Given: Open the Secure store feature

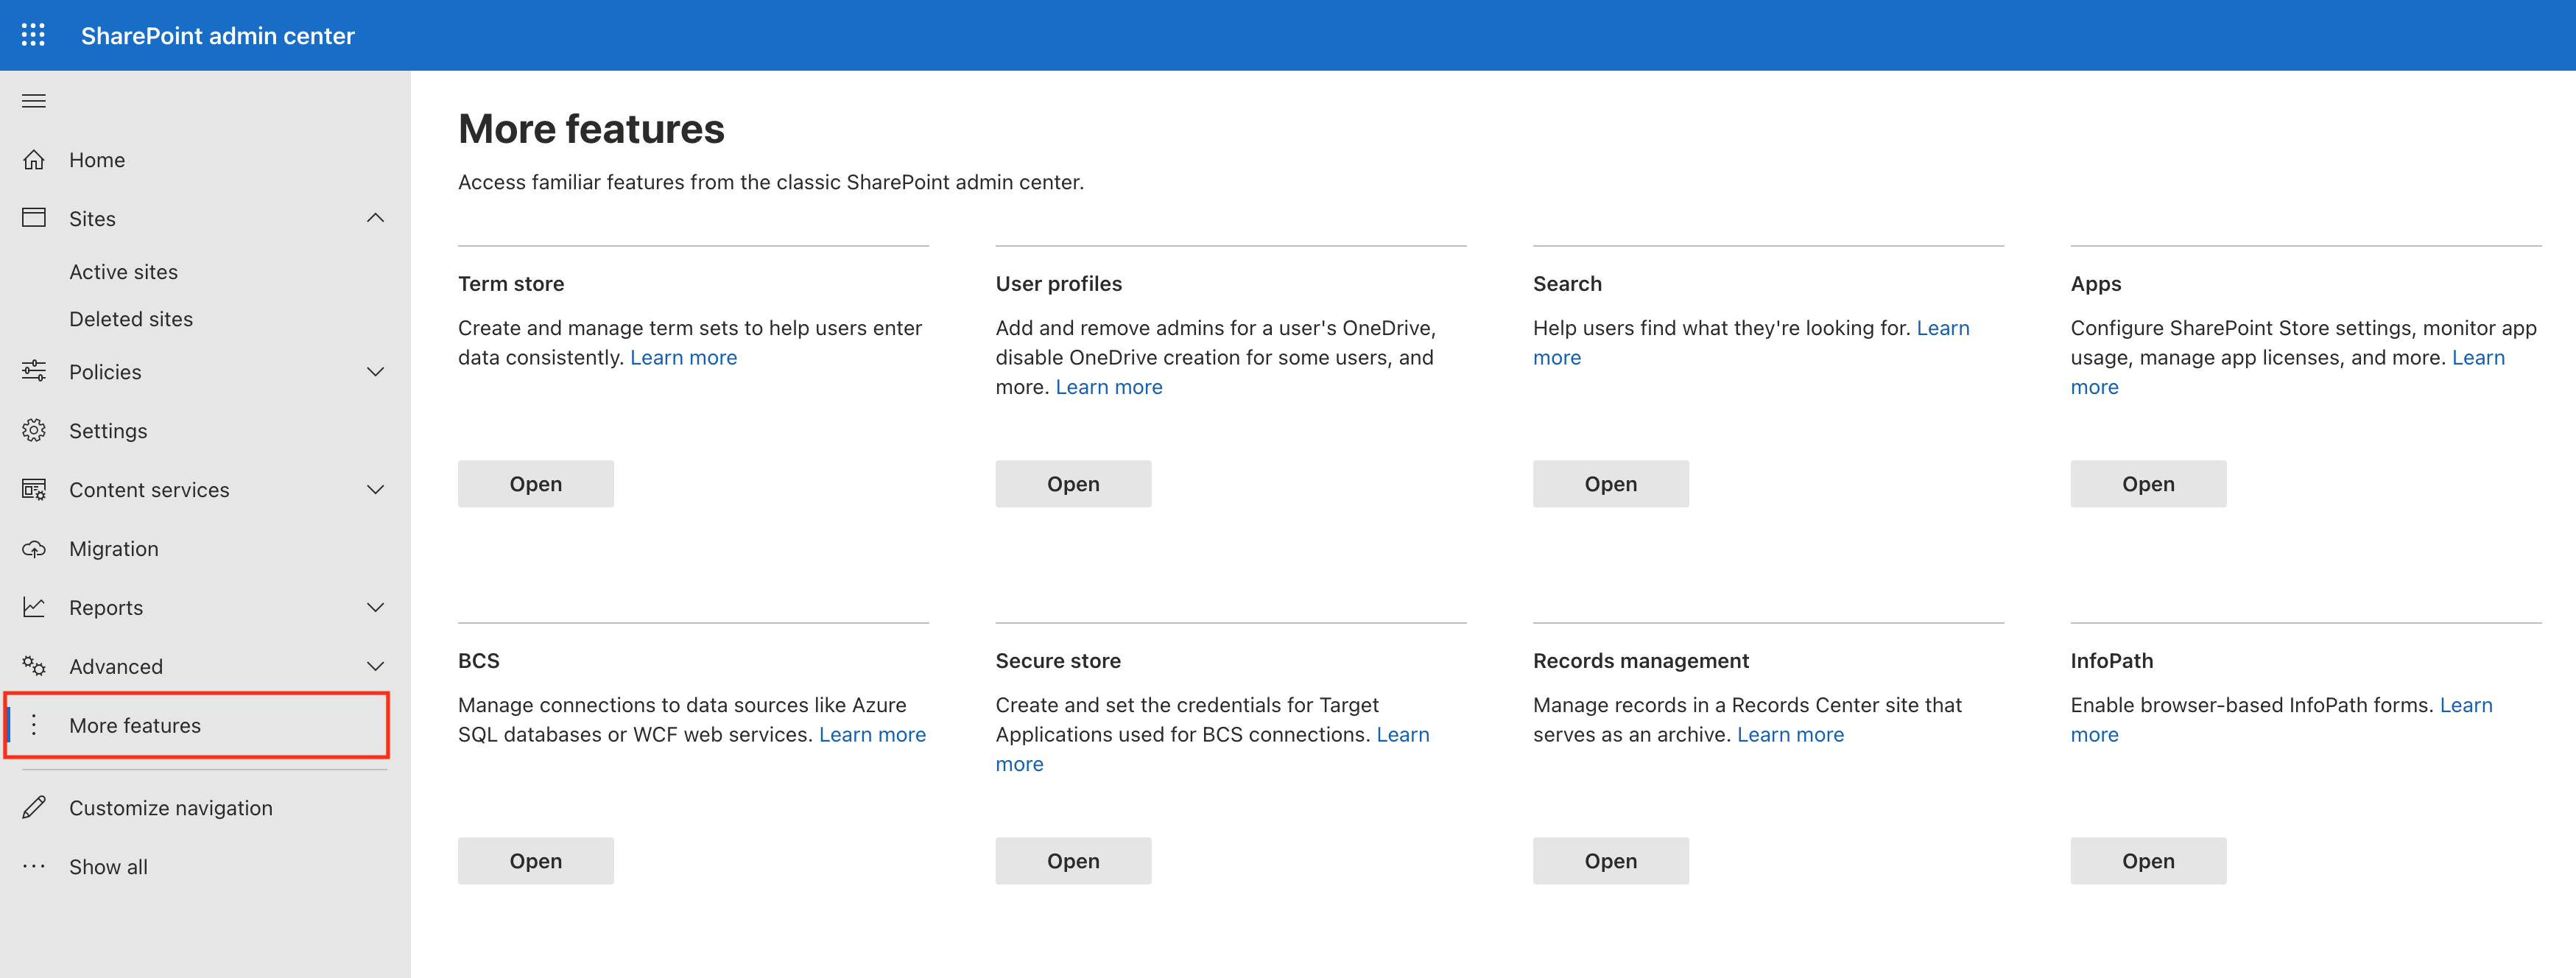Looking at the screenshot, I should coord(1073,861).
